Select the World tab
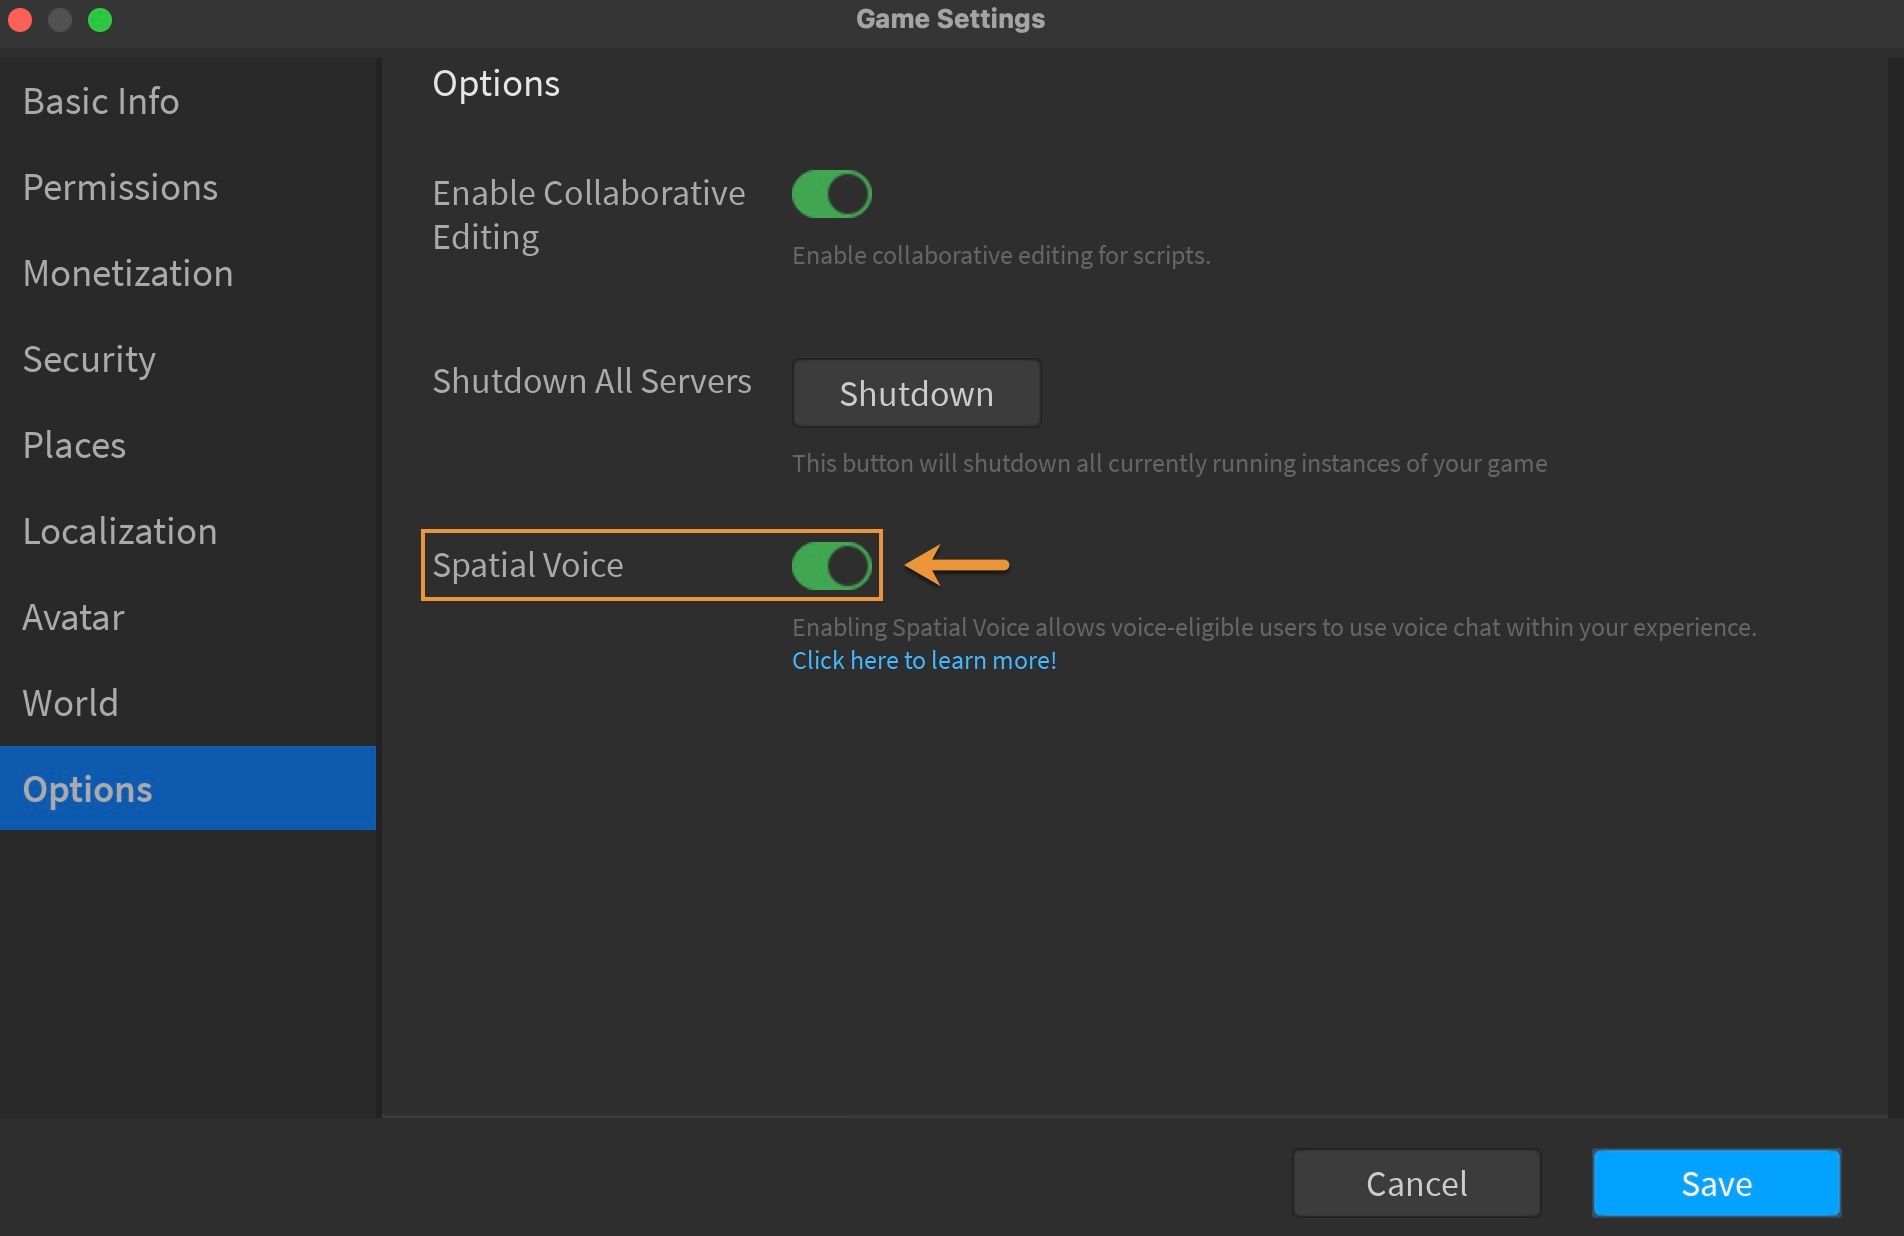This screenshot has width=1904, height=1236. 70,704
